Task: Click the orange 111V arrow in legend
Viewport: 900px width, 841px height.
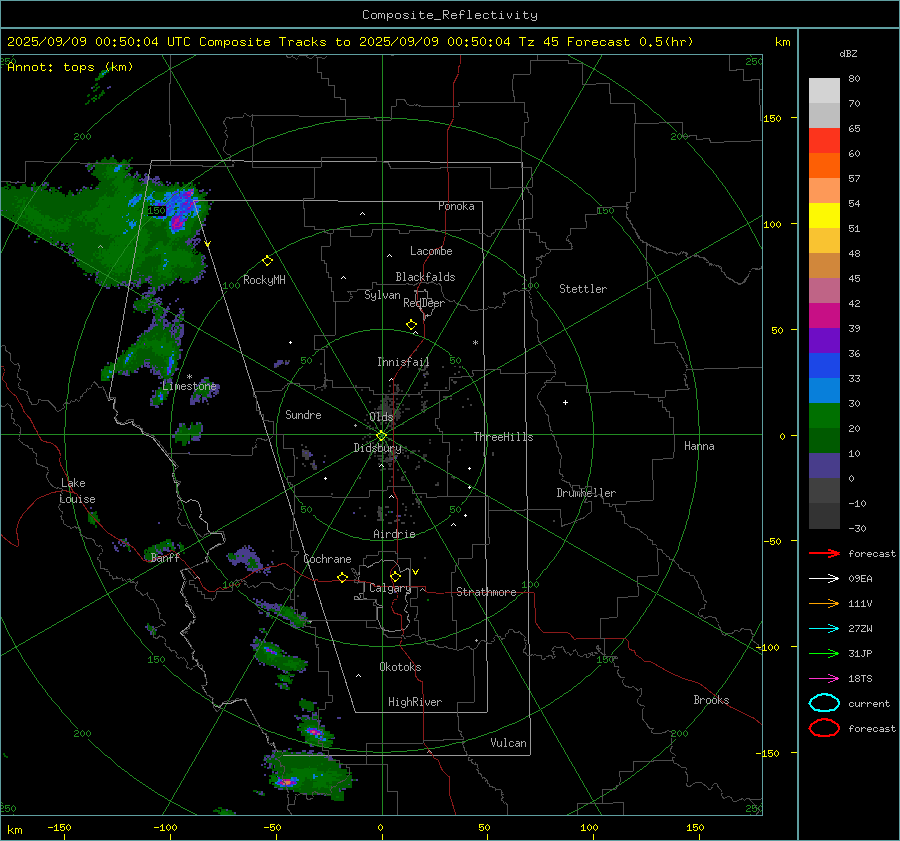Action: coord(824,603)
